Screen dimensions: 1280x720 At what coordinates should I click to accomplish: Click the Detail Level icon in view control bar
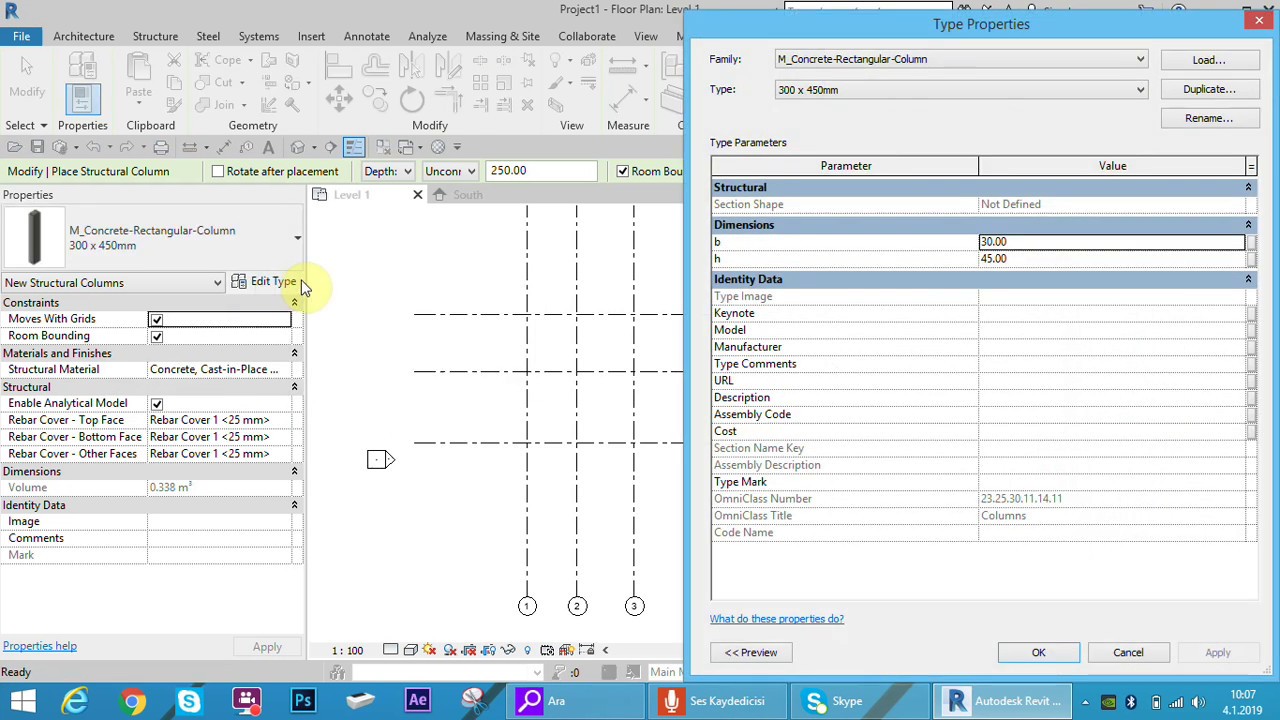(391, 650)
